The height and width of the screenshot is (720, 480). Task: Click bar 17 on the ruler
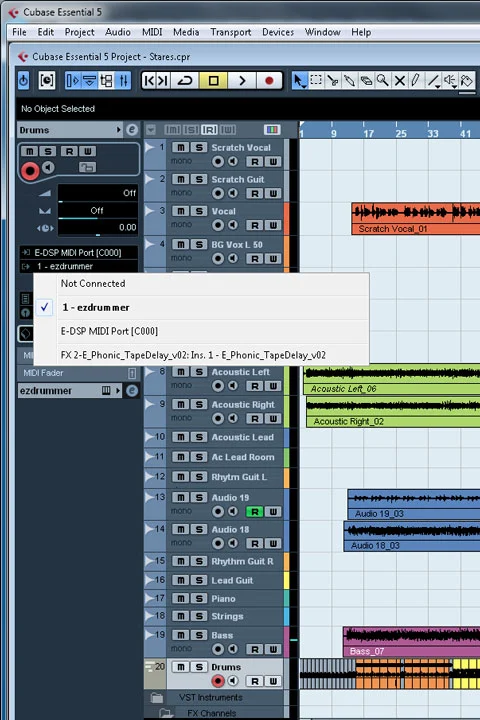tap(368, 134)
